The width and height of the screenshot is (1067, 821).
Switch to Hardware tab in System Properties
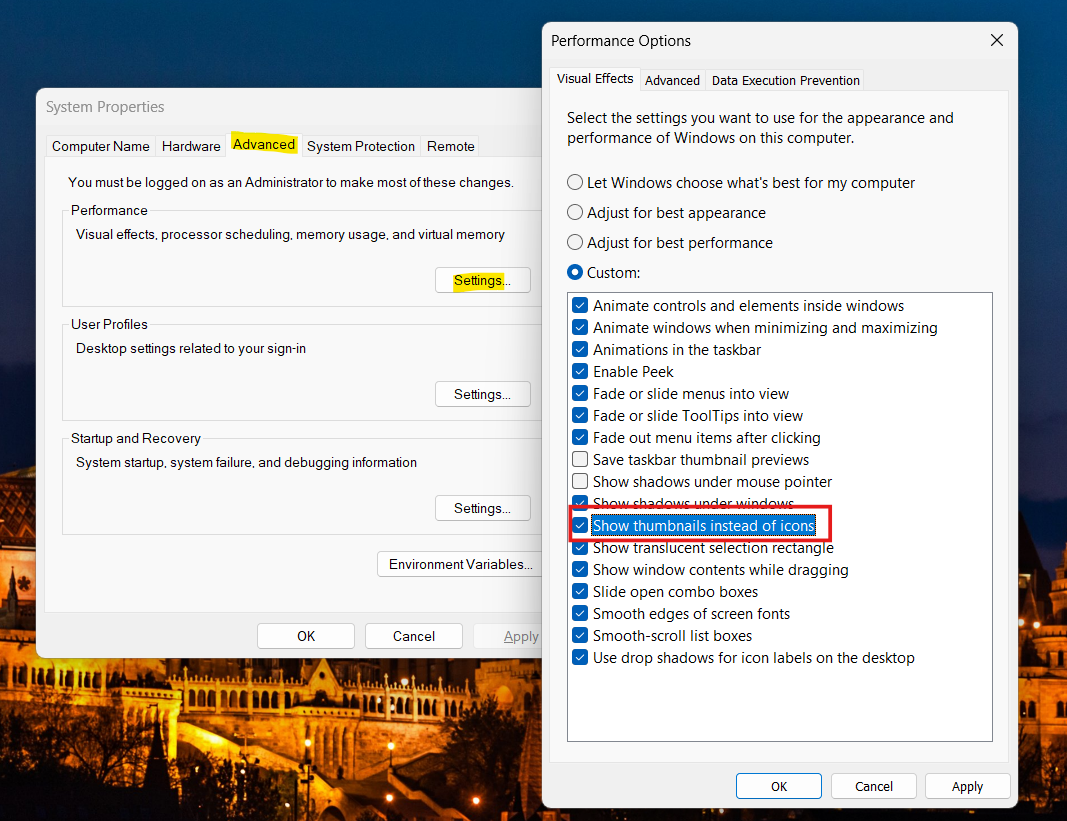[191, 146]
